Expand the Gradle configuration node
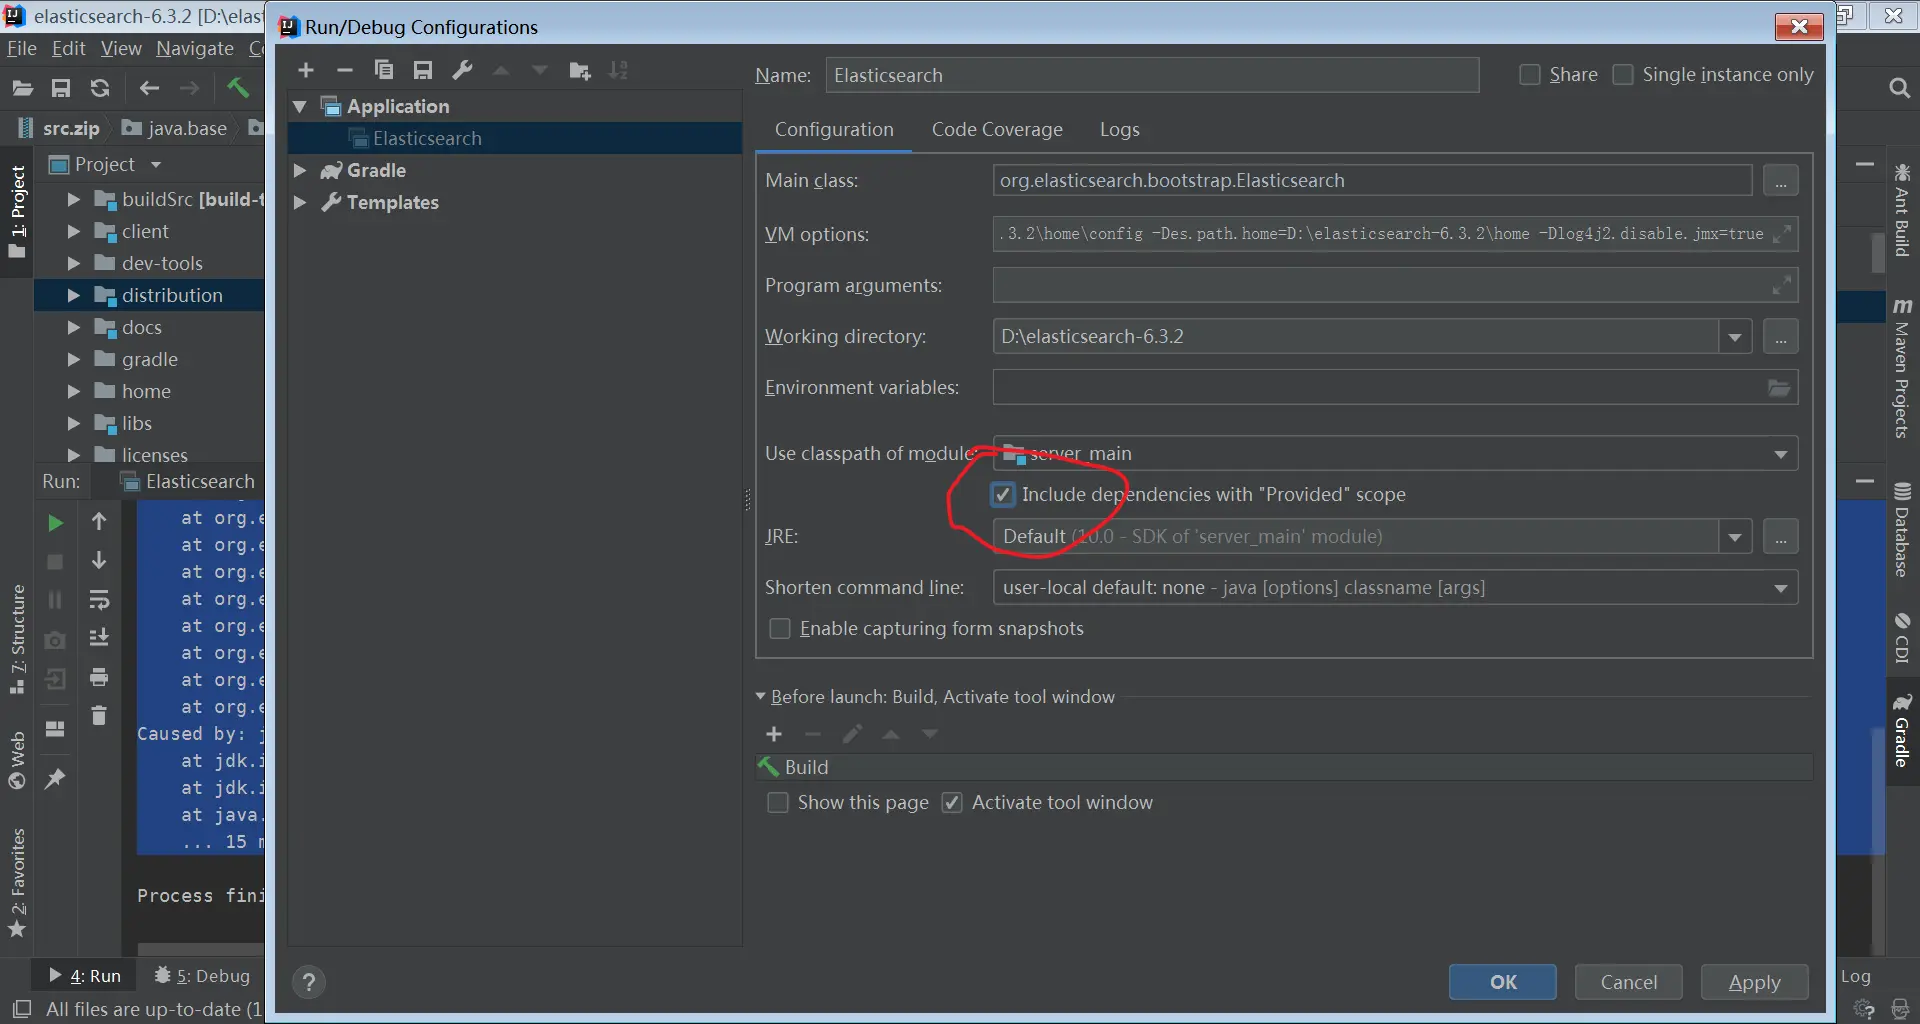 point(300,170)
